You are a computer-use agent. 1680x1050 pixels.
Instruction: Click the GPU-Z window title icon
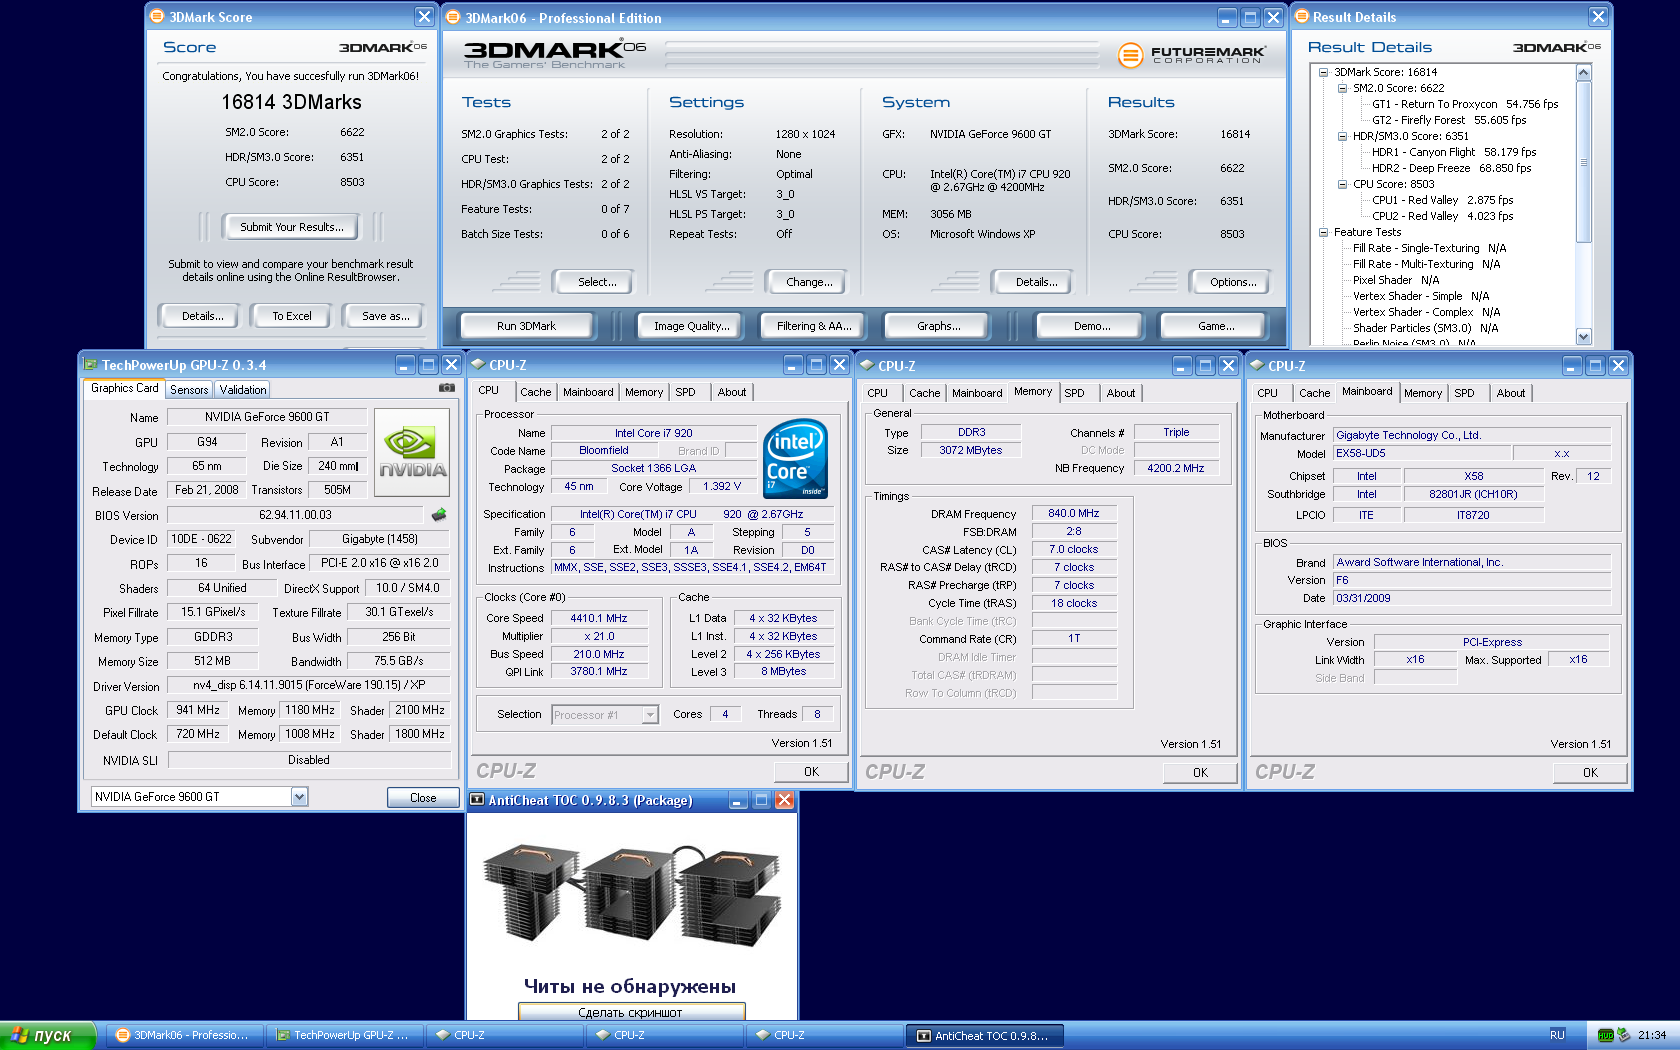[91, 365]
